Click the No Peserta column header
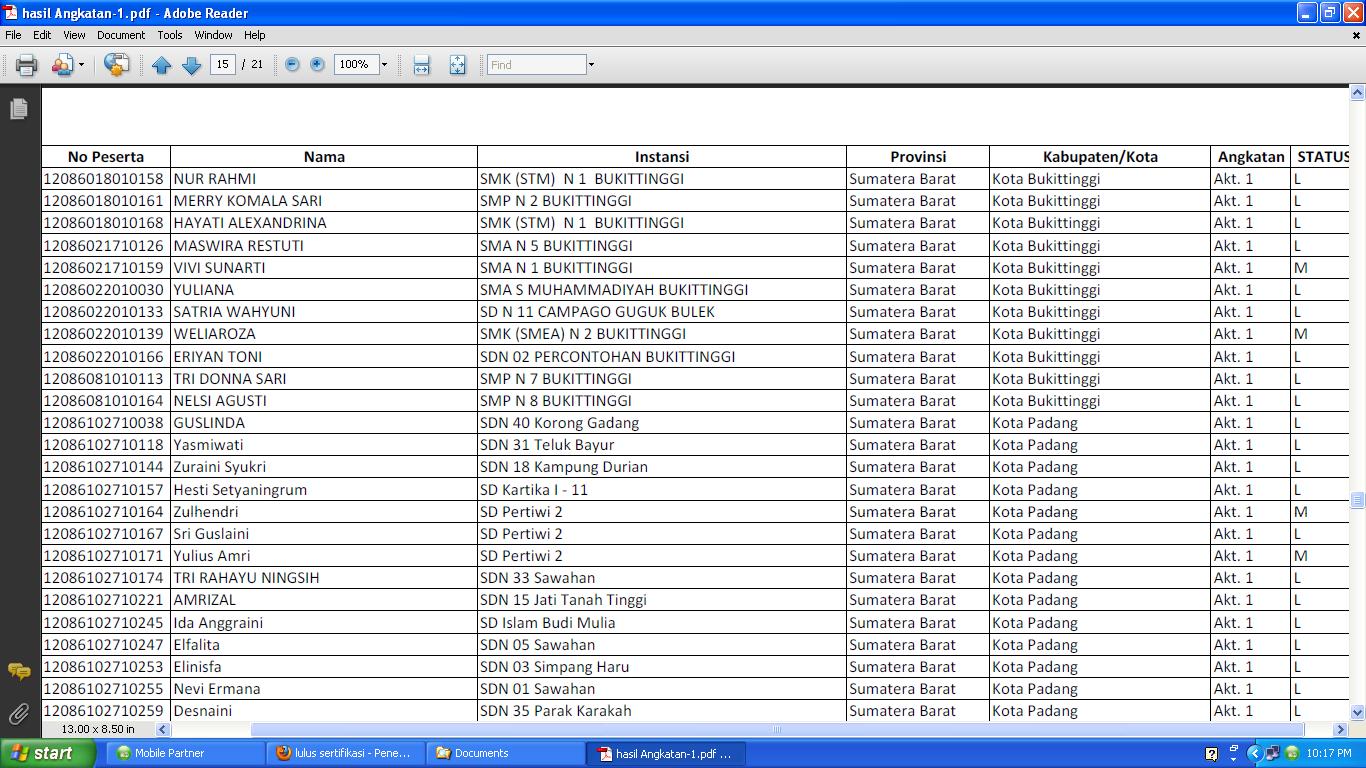 pos(106,157)
